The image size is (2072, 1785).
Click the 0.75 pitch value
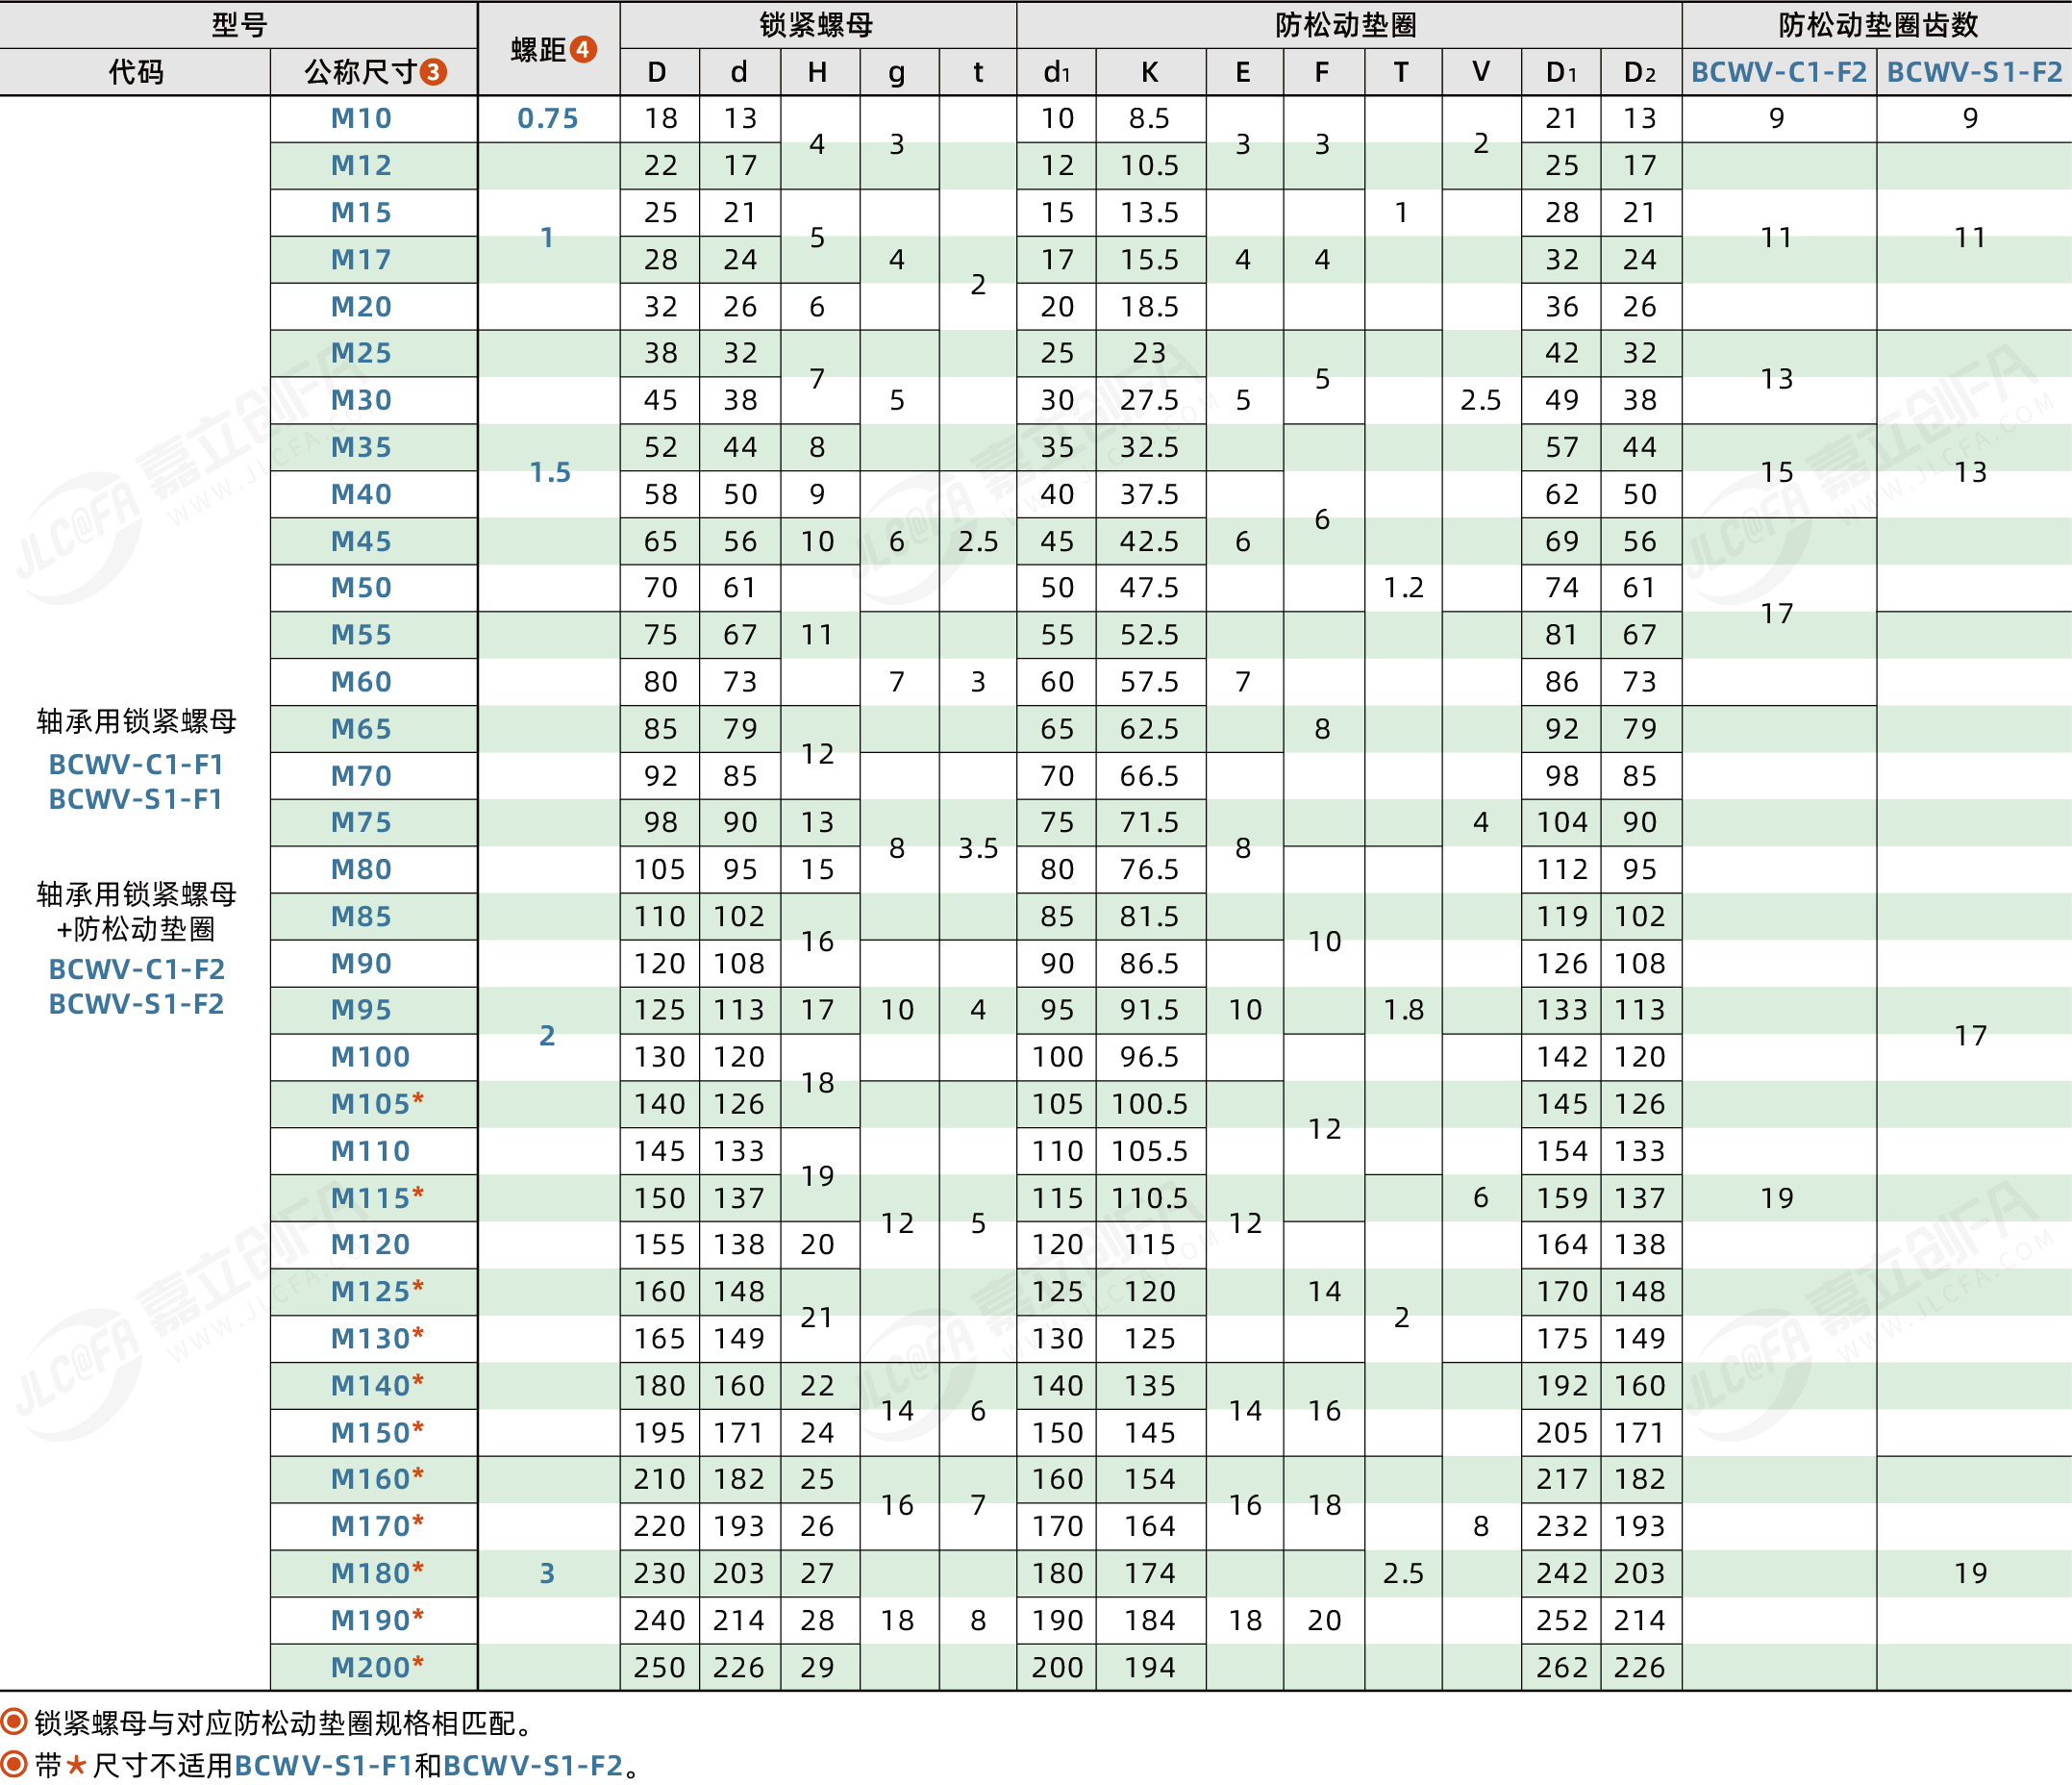coord(547,118)
